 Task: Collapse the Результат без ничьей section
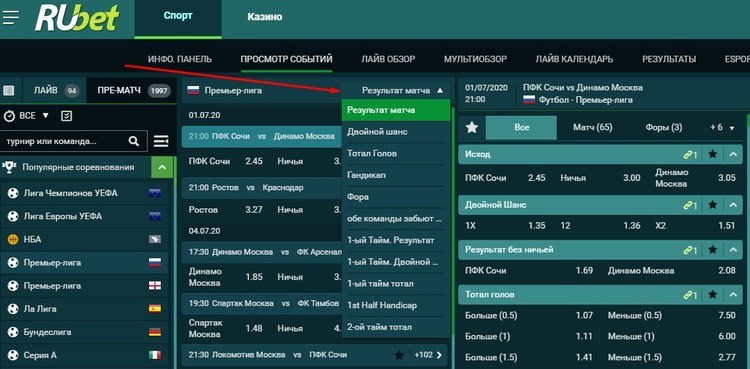pyautogui.click(x=733, y=249)
